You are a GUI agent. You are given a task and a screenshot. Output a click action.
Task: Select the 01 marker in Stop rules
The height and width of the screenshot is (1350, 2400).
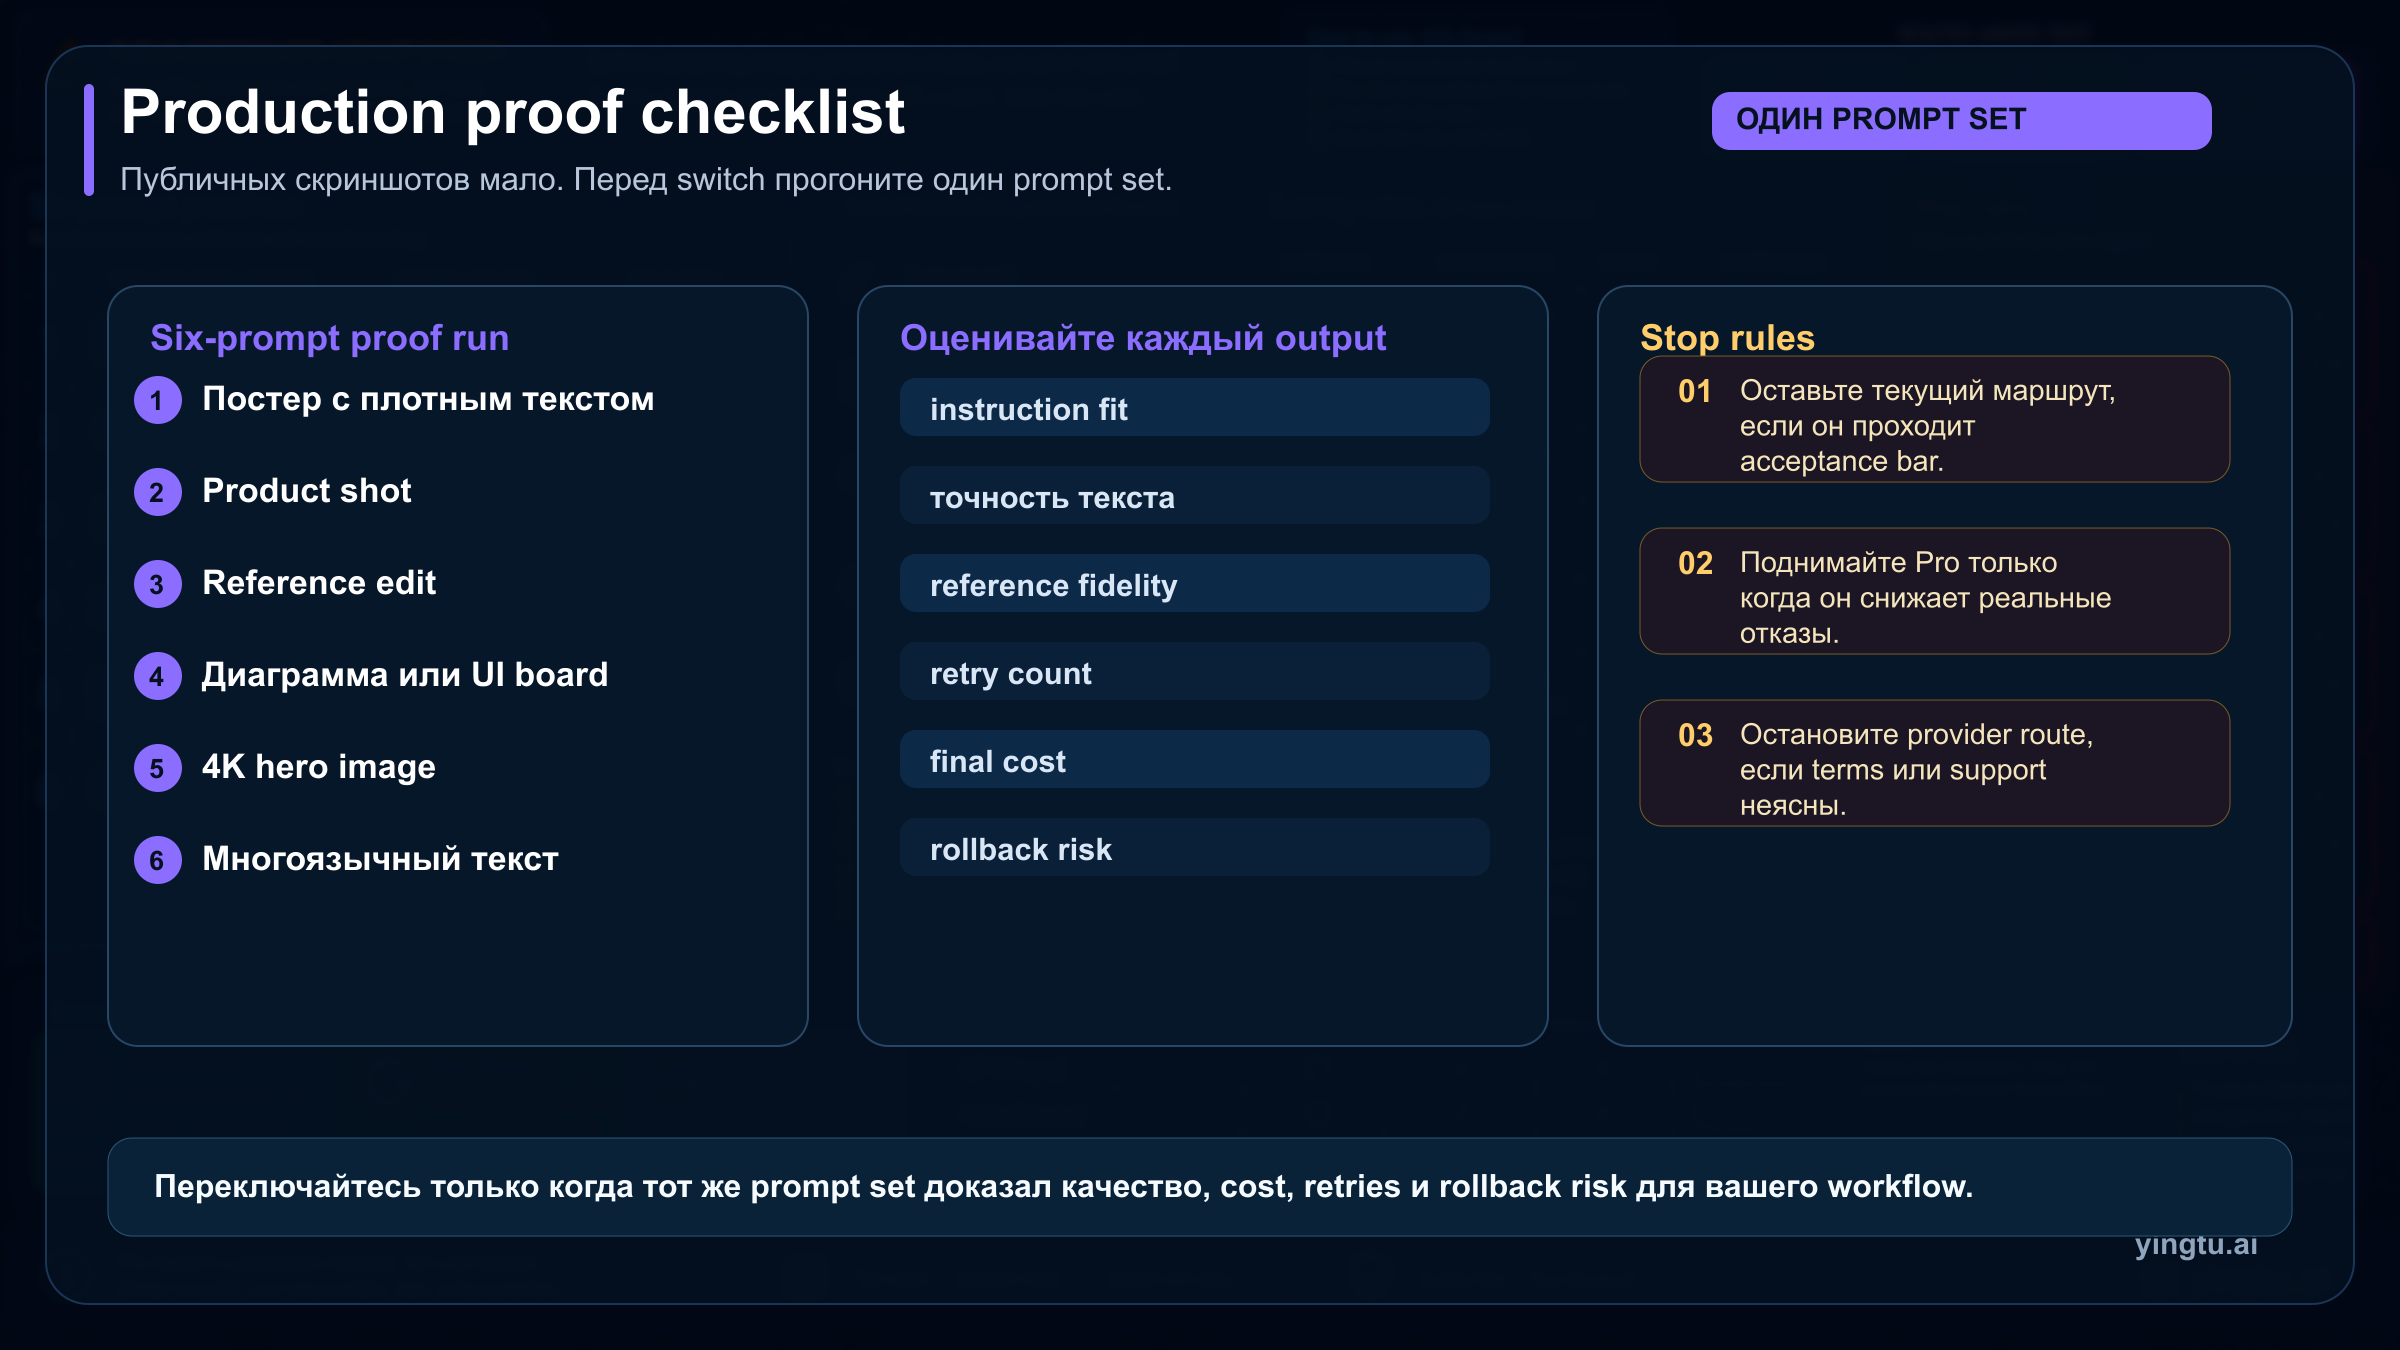coord(1695,393)
